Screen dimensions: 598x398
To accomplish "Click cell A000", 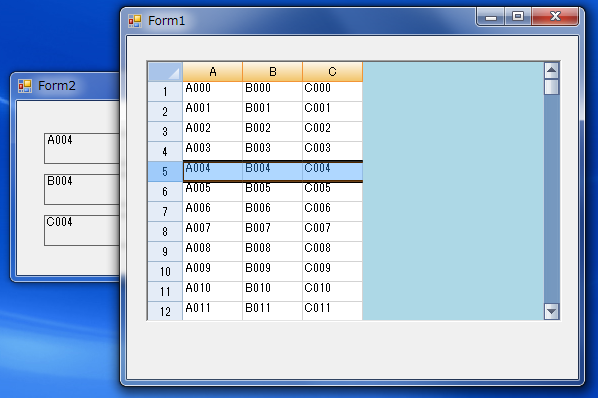I will click(212, 91).
